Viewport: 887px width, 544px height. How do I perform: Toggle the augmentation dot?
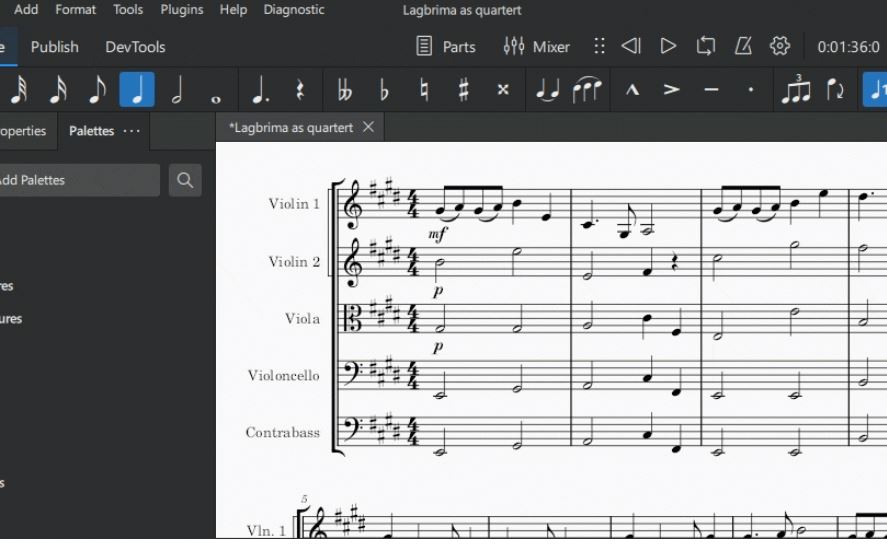pyautogui.click(x=259, y=90)
